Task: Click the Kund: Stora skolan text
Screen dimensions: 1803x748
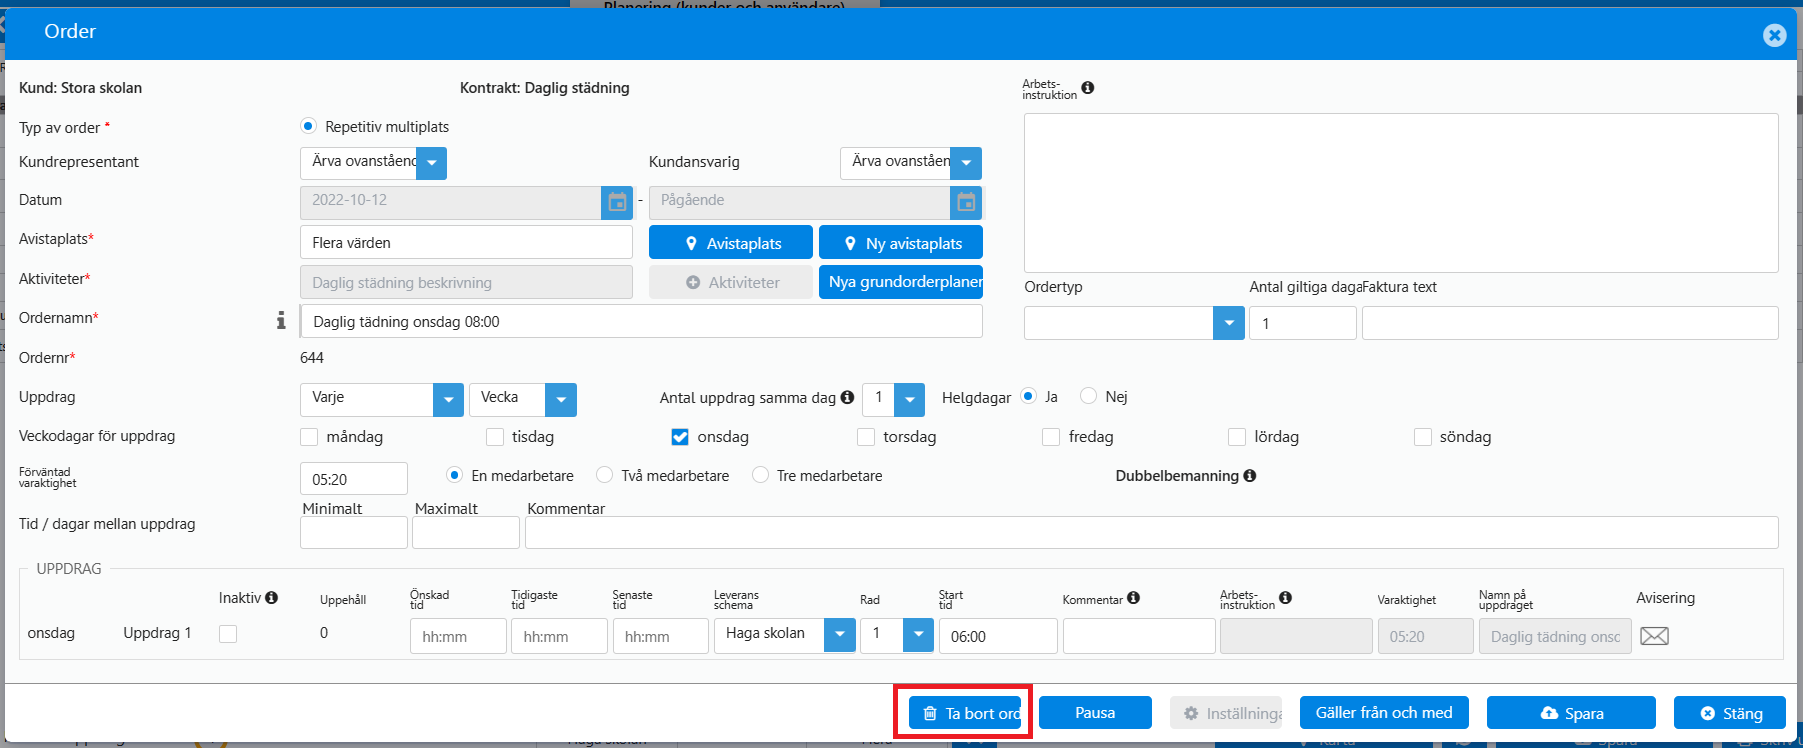Action: (x=80, y=88)
